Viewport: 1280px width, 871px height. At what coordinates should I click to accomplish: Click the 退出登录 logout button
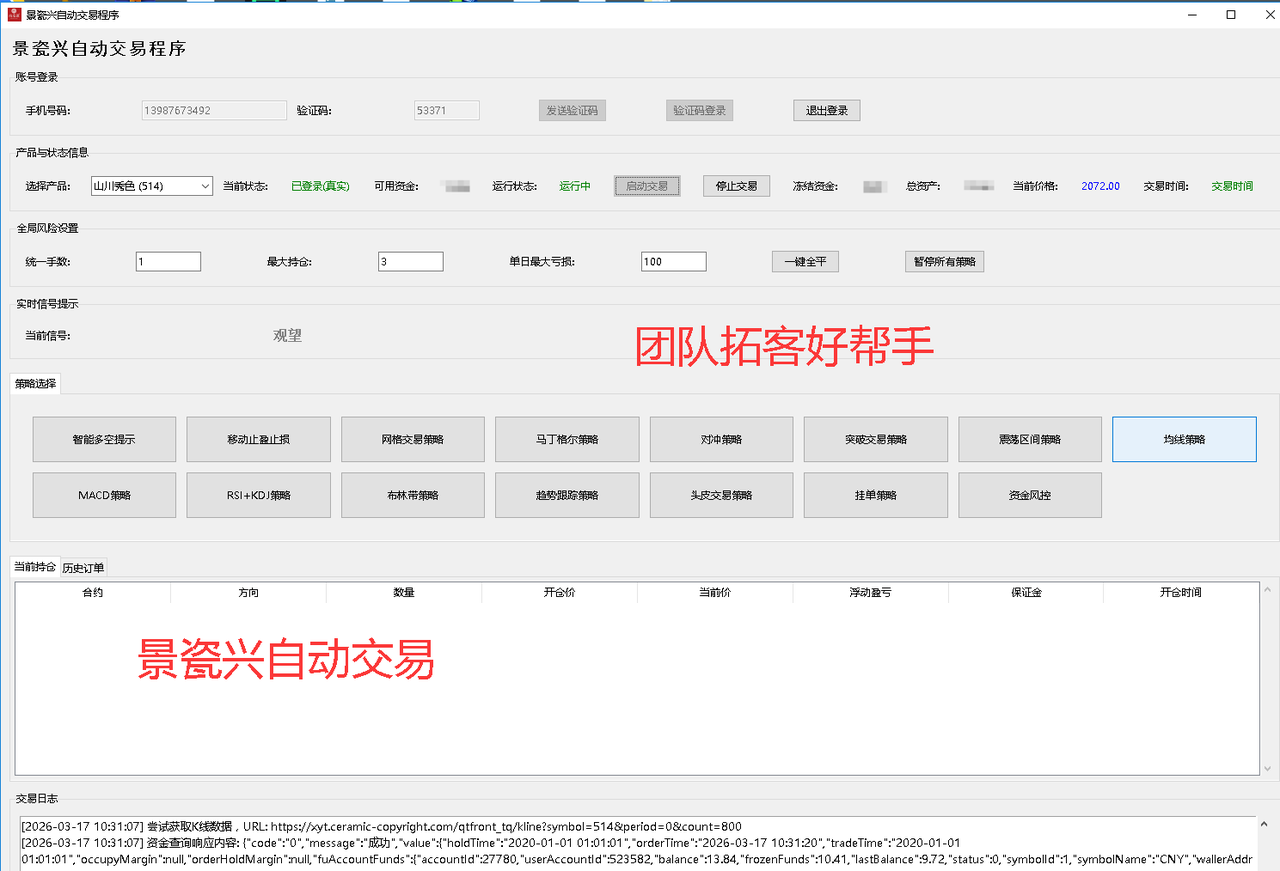(x=826, y=110)
